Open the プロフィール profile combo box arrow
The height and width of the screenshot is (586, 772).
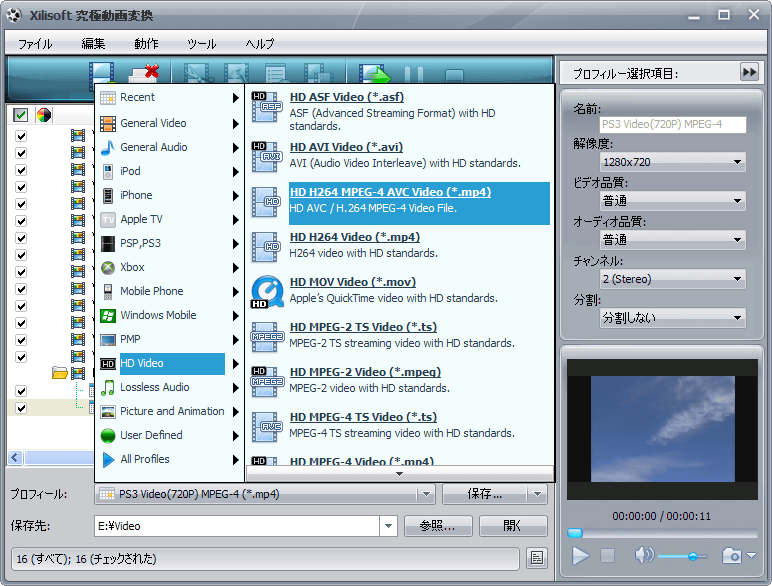pos(426,494)
